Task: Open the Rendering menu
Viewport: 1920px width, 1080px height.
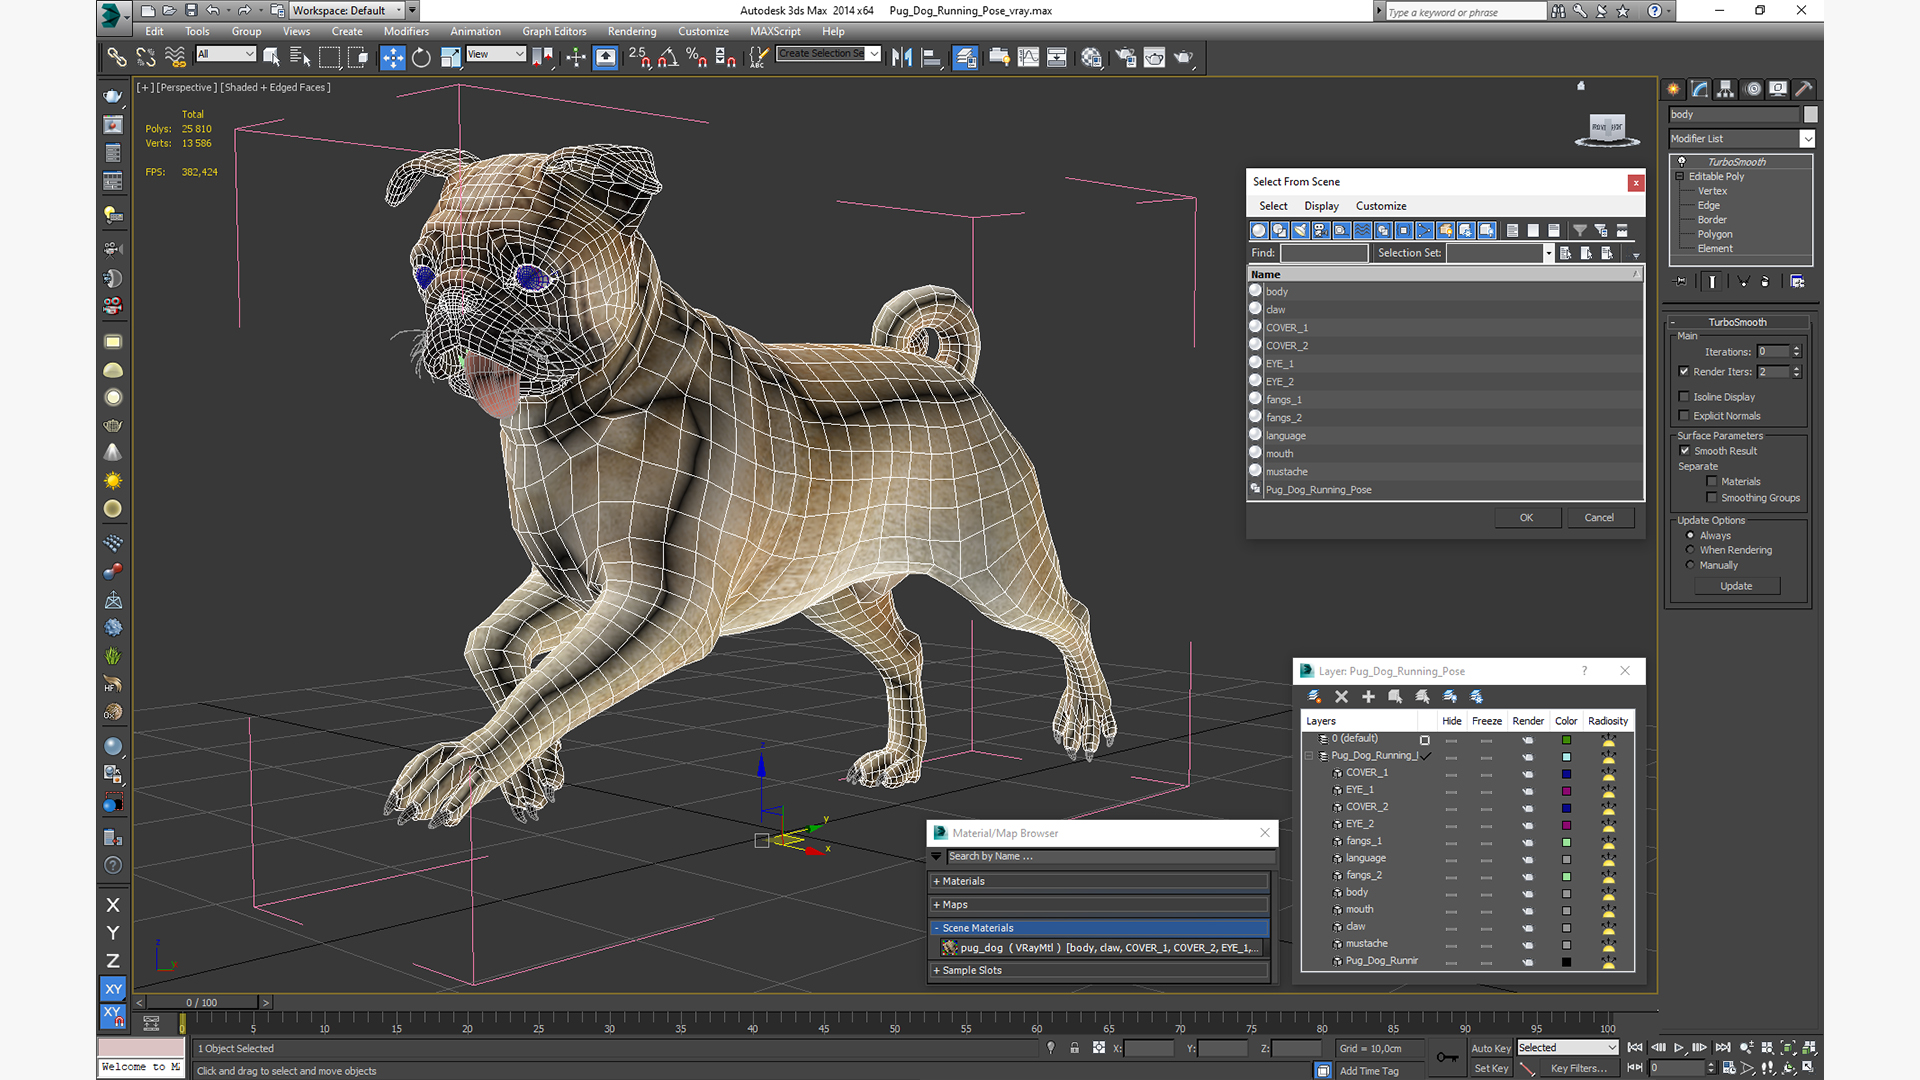Action: [632, 31]
